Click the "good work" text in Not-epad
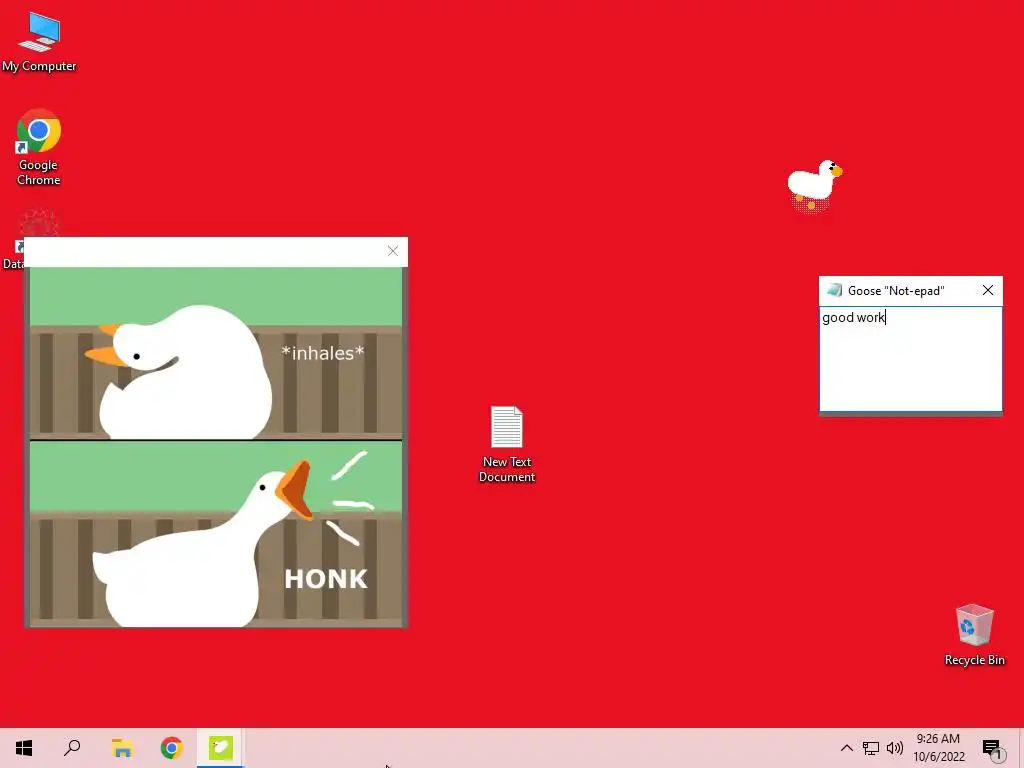This screenshot has height=768, width=1024. tap(853, 317)
